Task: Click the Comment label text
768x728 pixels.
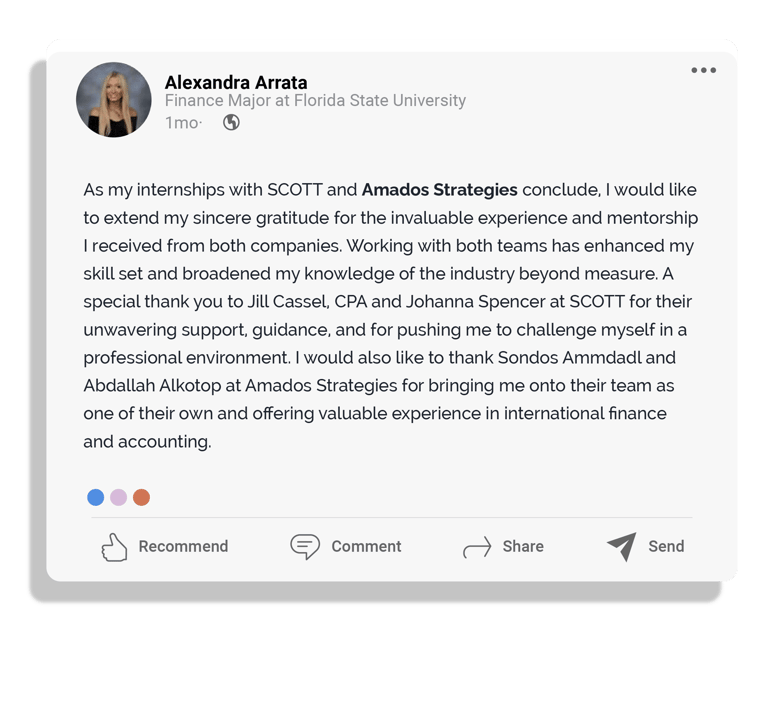Action: pyautogui.click(x=366, y=546)
